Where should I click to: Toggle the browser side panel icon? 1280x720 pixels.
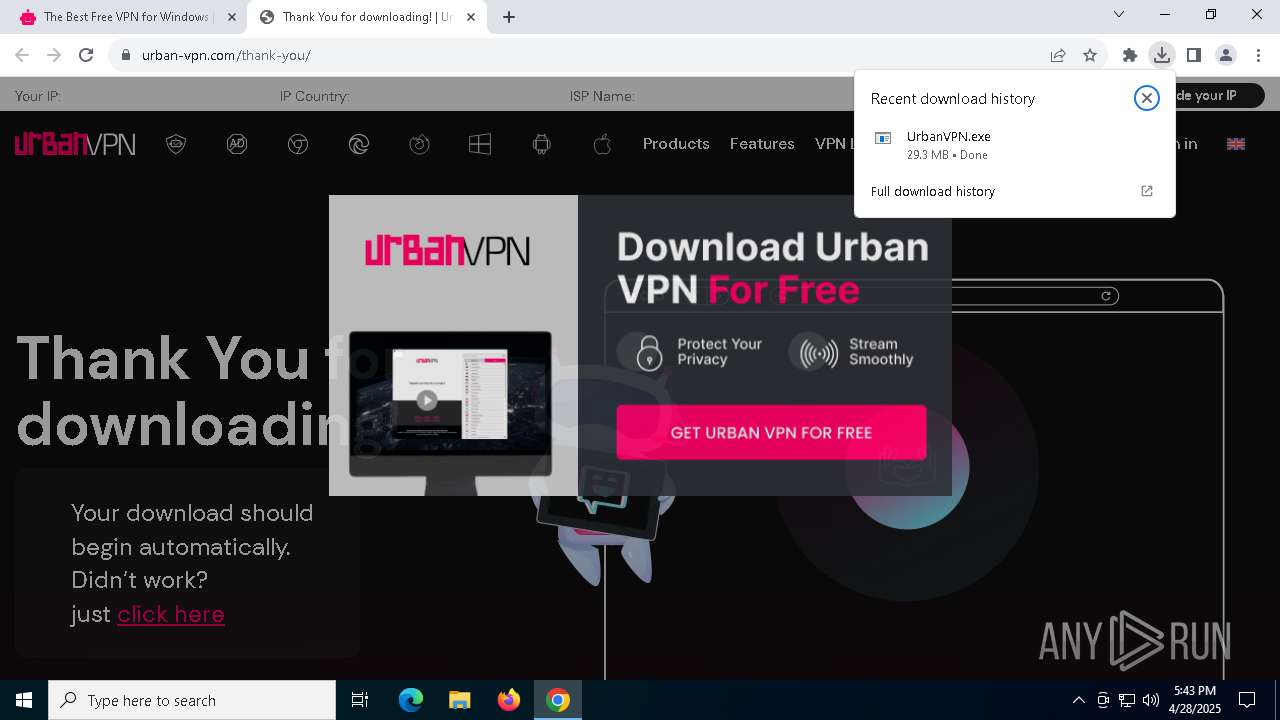point(1193,55)
